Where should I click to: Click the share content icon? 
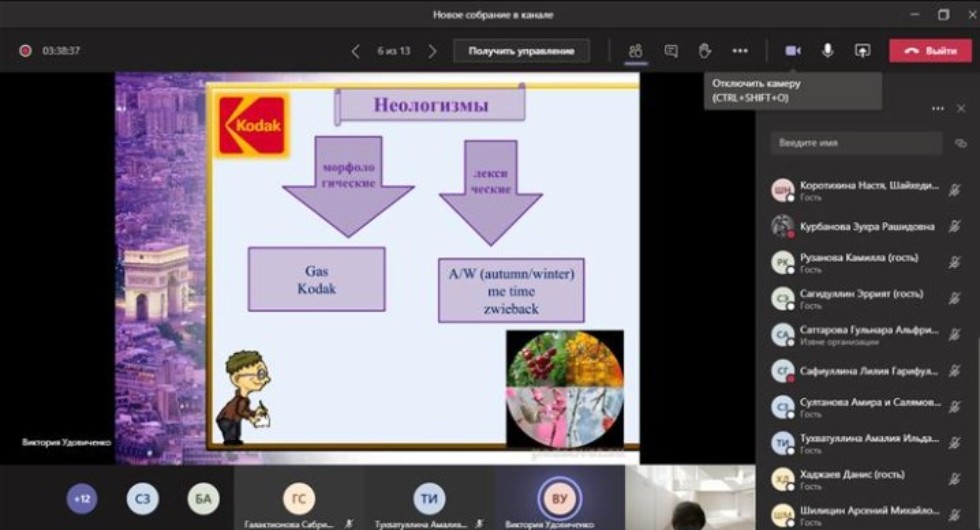pos(862,51)
